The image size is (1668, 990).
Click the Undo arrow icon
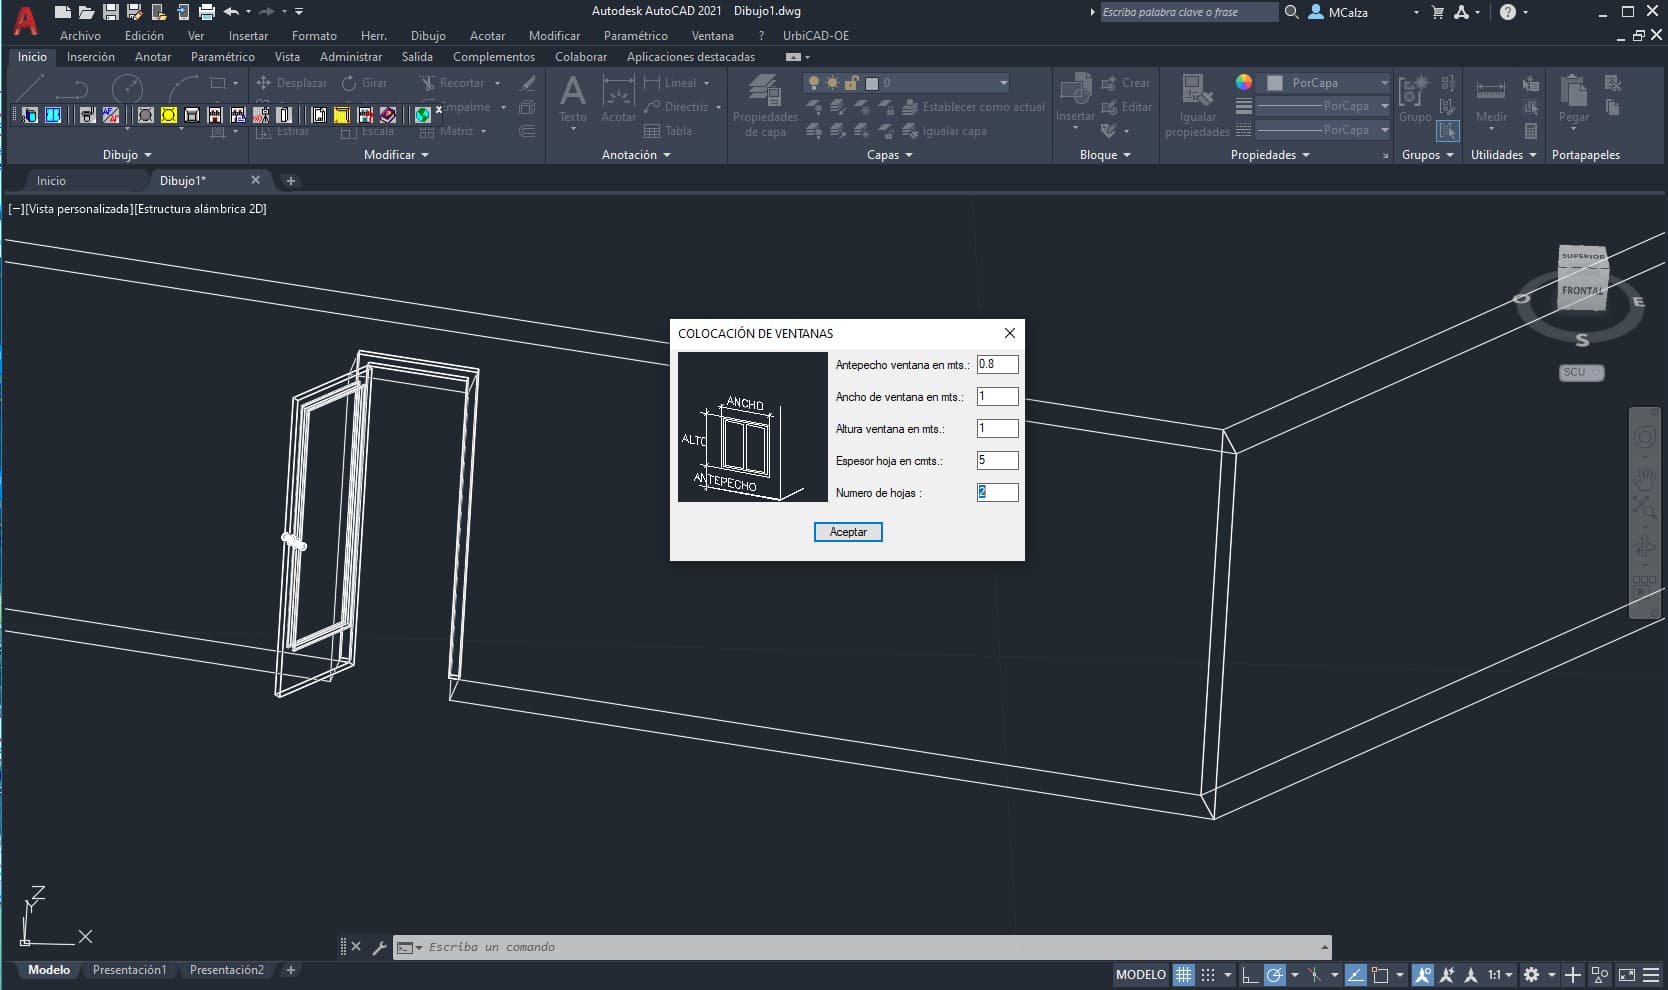pos(231,12)
